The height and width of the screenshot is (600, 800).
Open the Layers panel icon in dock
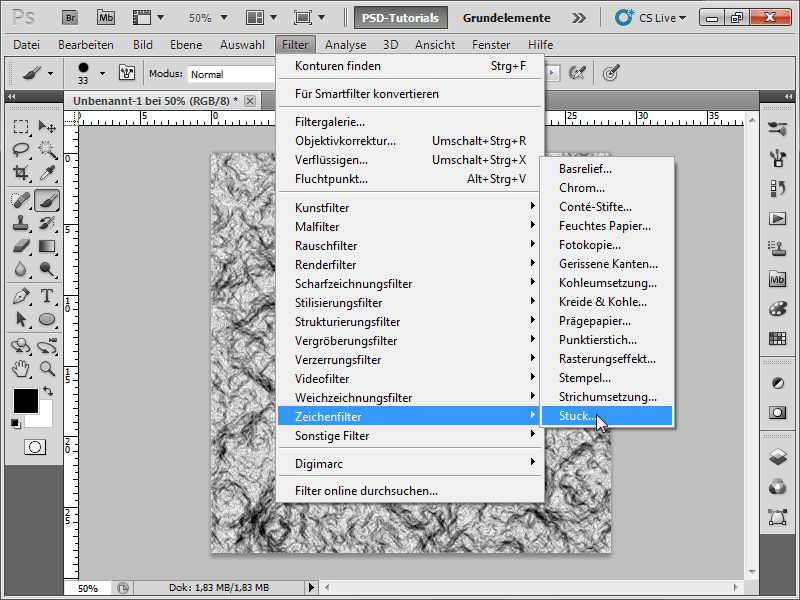(x=778, y=457)
